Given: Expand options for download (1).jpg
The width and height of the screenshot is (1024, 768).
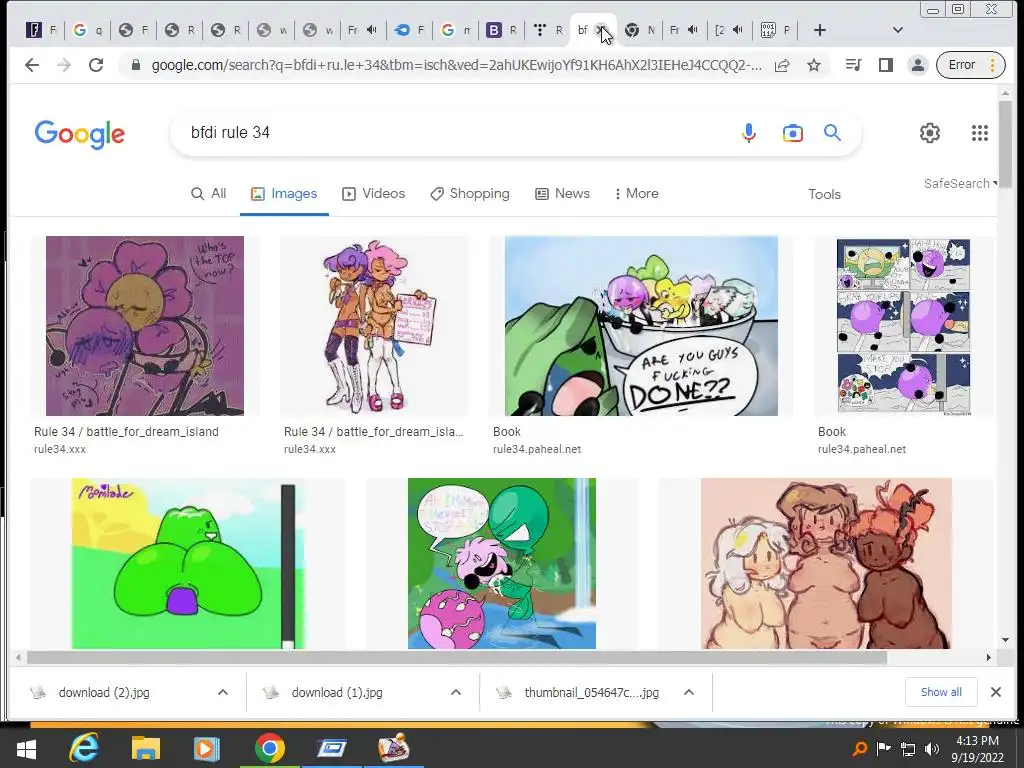Looking at the screenshot, I should (456, 692).
